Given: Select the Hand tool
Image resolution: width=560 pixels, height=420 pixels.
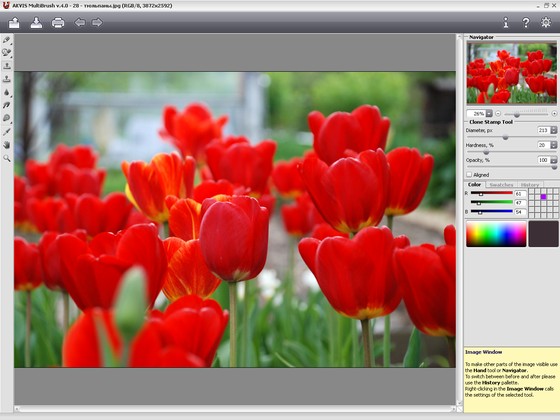Looking at the screenshot, I should pyautogui.click(x=7, y=145).
